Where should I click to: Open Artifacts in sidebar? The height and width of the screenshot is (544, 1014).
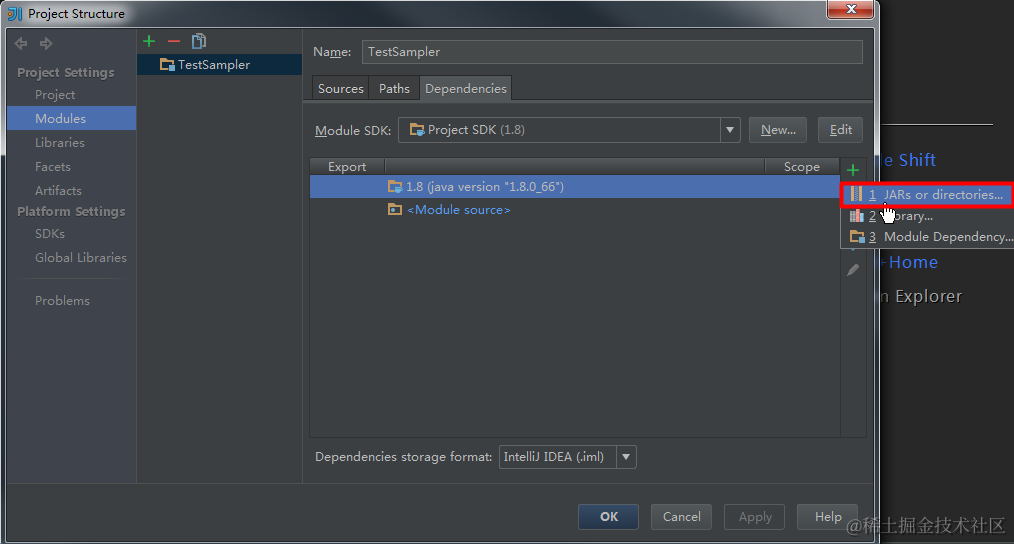point(58,191)
